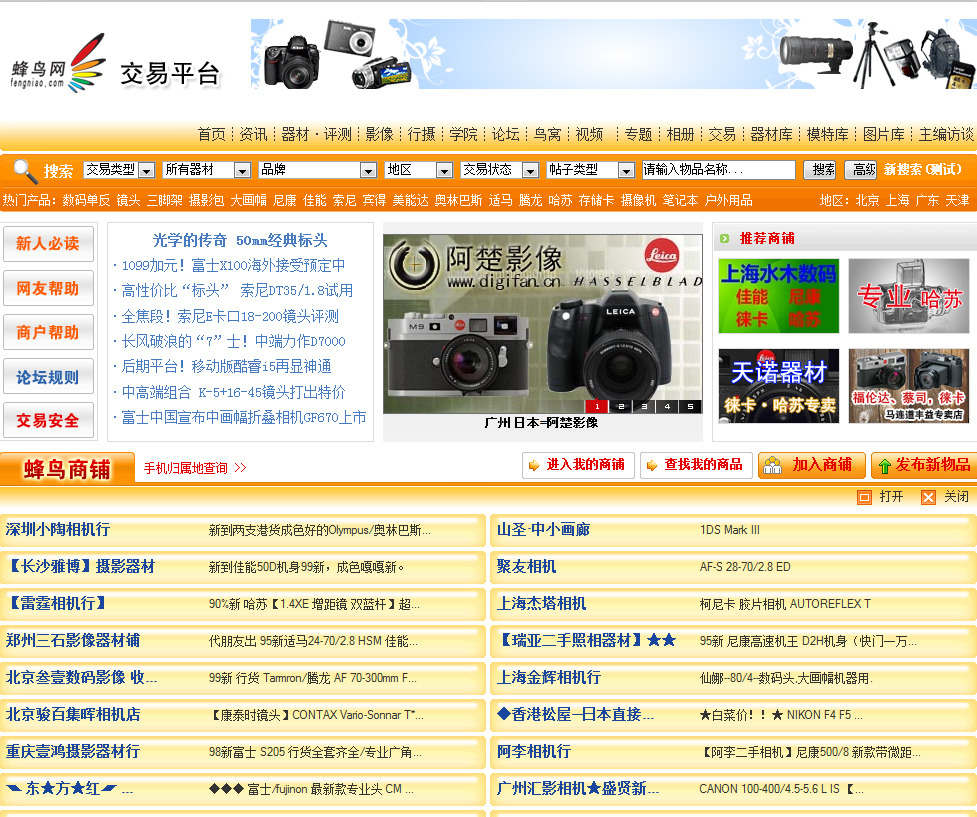
Task: Open the 资讯 navigation item
Action: point(254,134)
